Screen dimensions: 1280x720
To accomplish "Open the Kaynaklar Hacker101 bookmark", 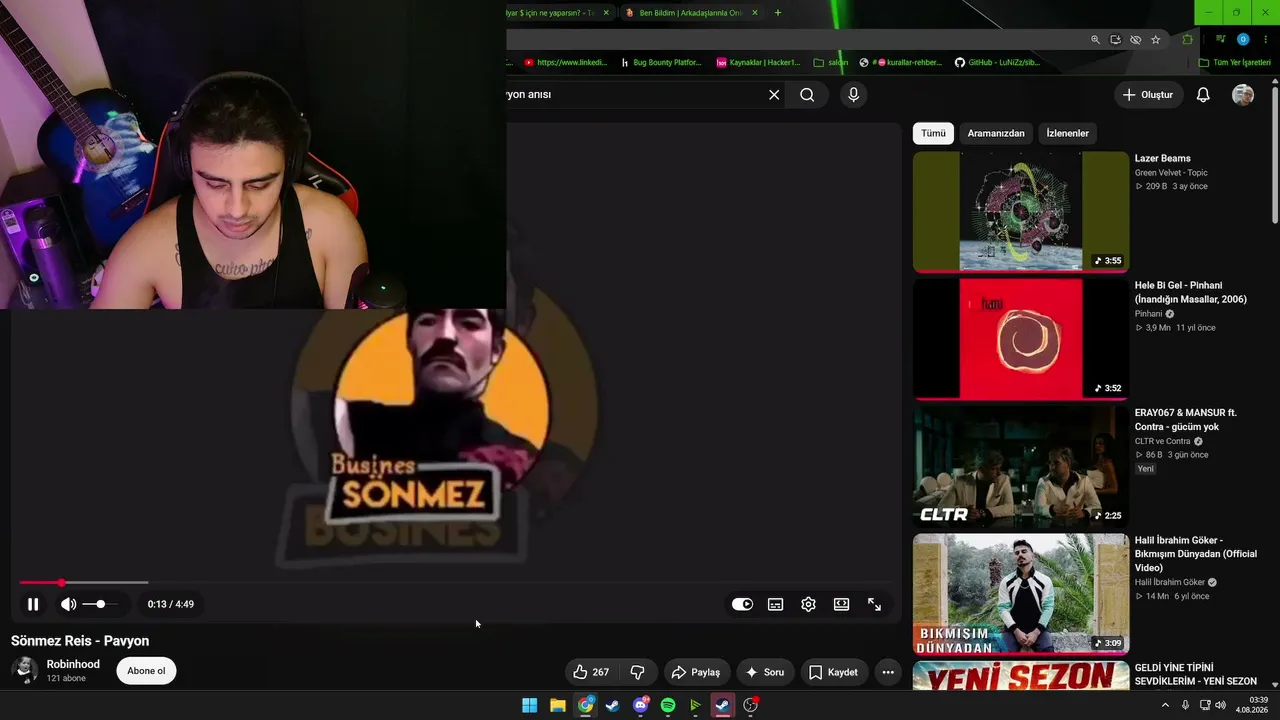I will point(758,62).
